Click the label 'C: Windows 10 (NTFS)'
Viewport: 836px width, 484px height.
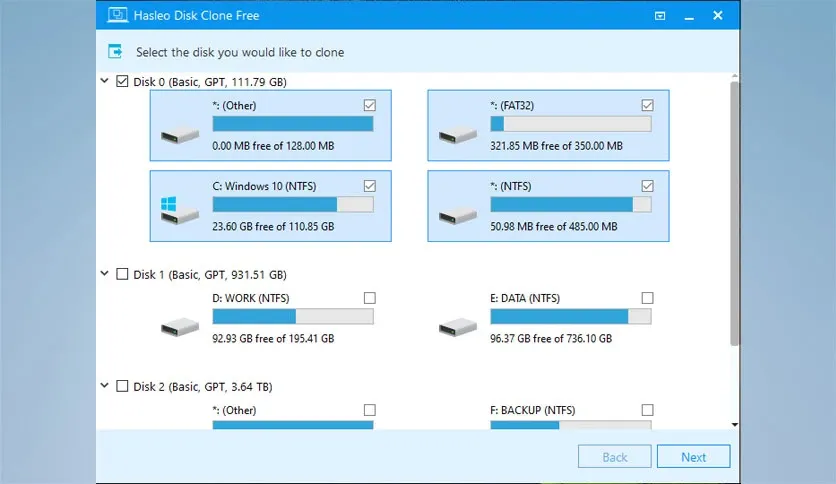pyautogui.click(x=264, y=186)
